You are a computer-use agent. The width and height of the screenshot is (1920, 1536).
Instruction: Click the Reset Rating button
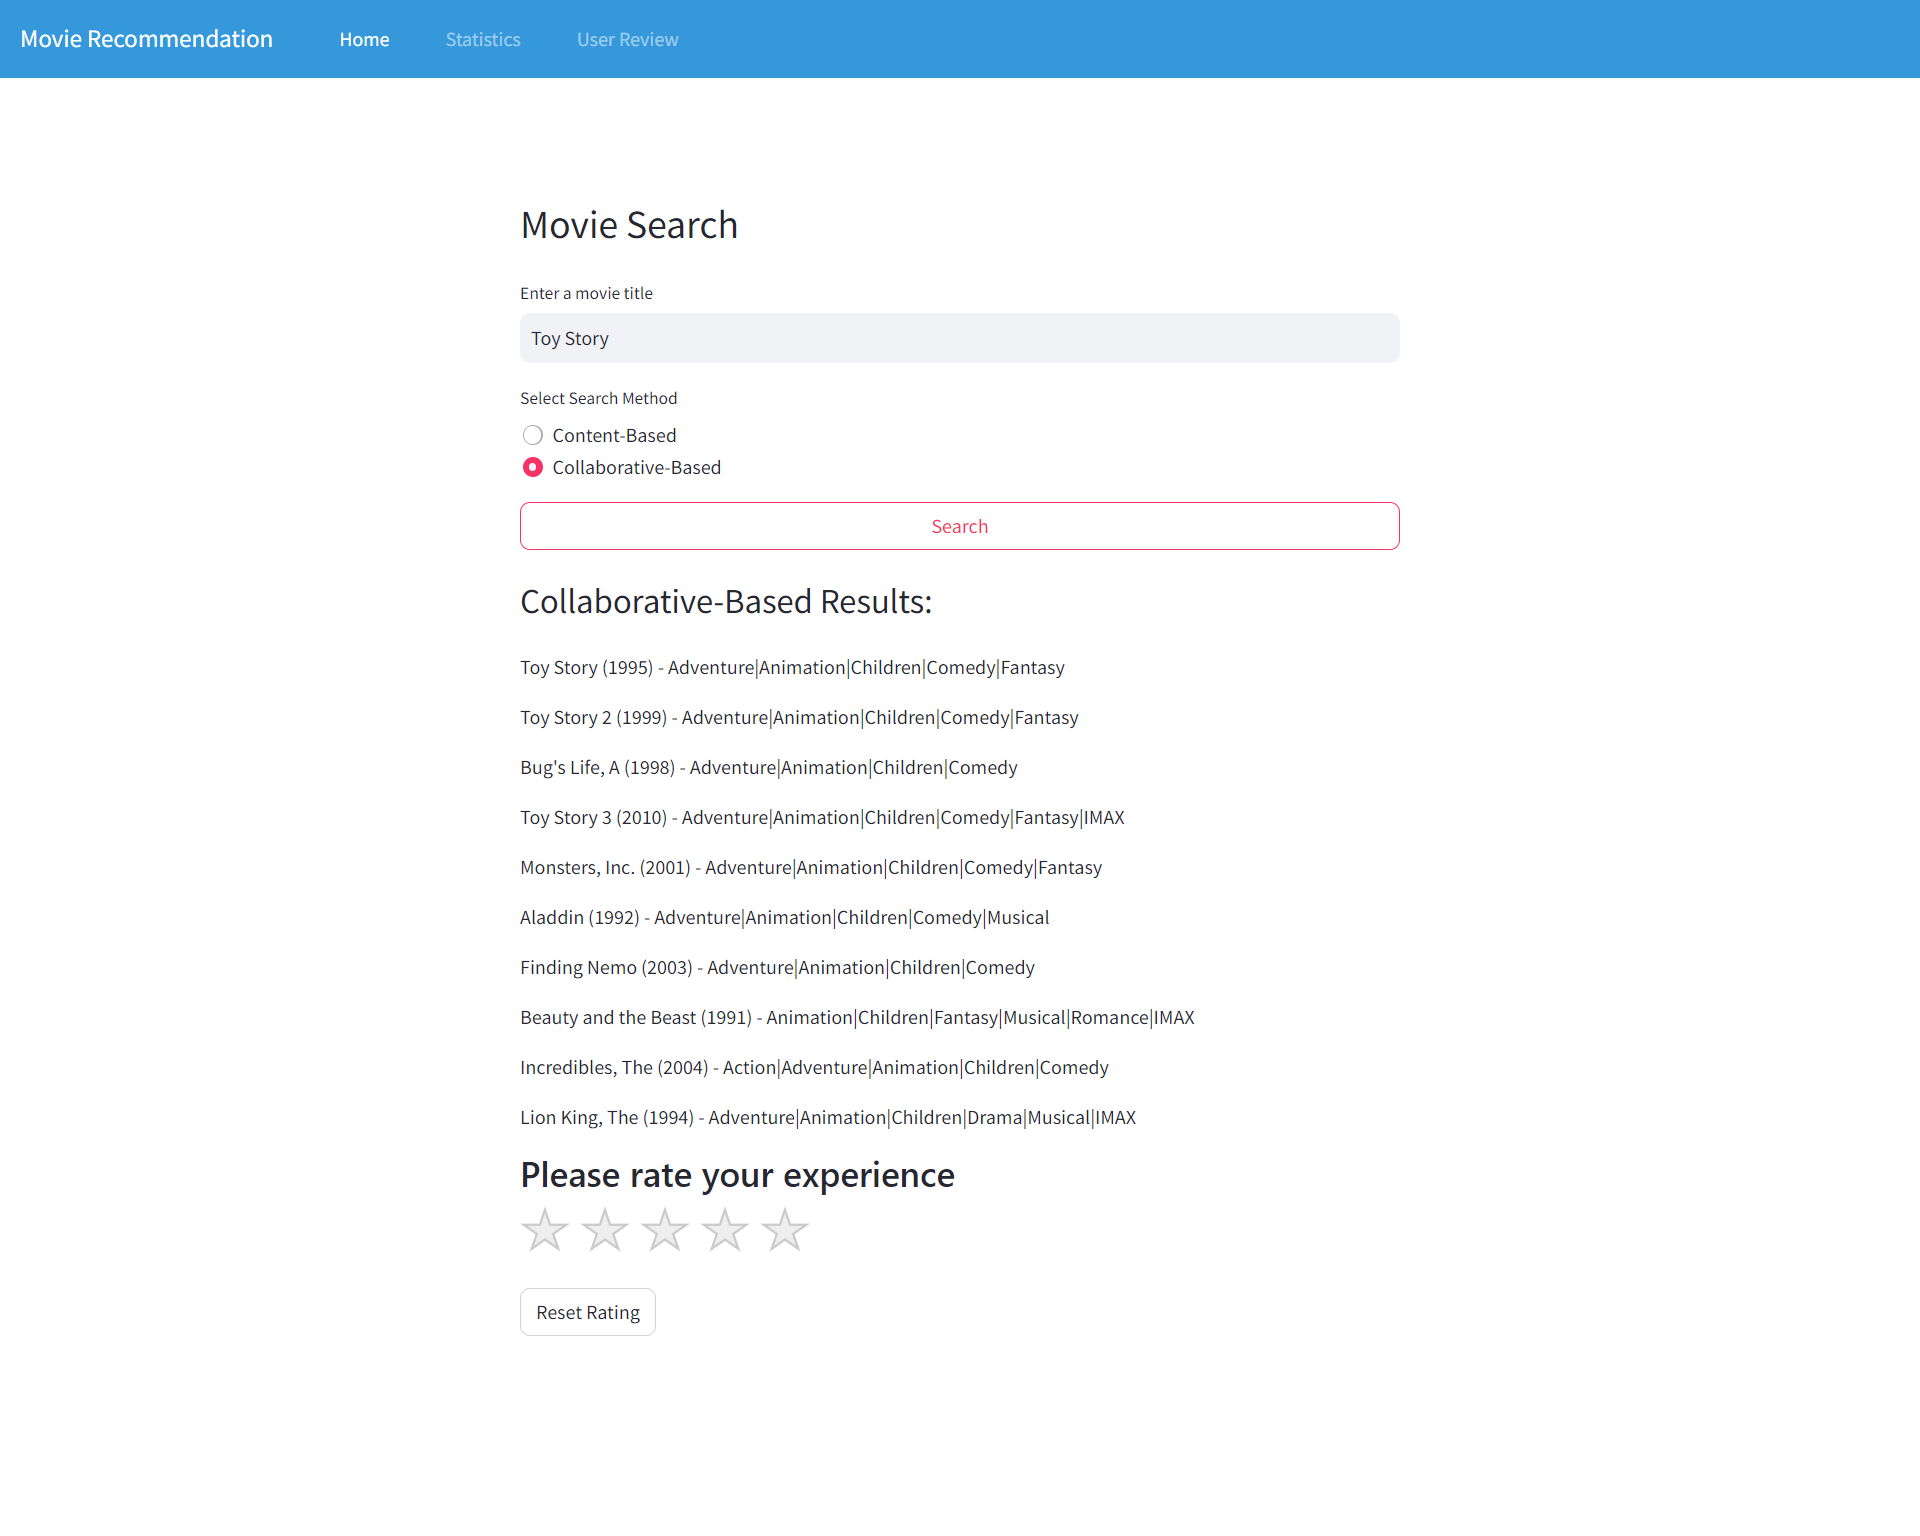(588, 1312)
